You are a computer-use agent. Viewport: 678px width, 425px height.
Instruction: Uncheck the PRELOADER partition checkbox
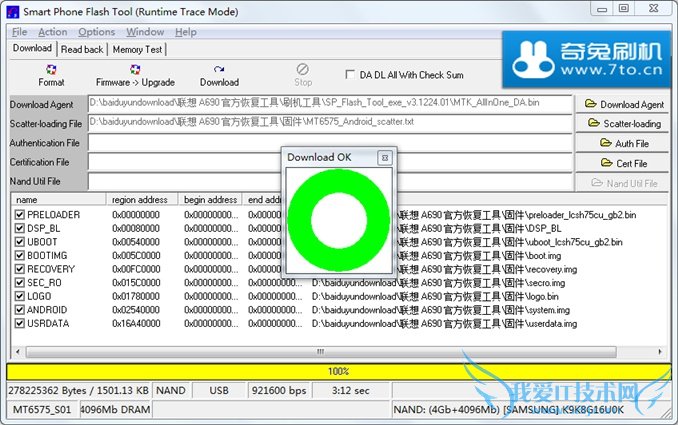pyautogui.click(x=19, y=215)
